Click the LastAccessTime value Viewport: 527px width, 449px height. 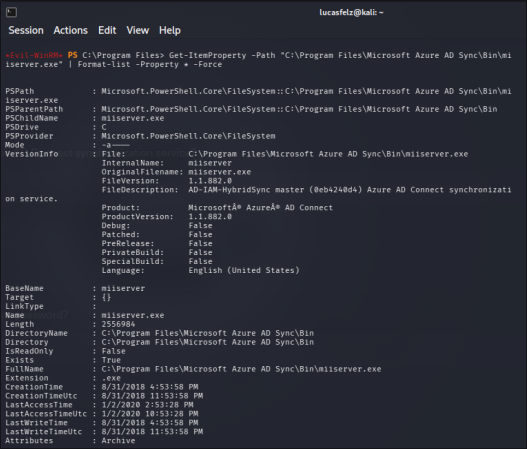[148, 405]
